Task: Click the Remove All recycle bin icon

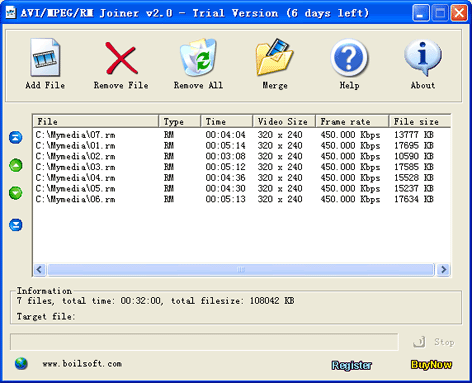Action: [198, 57]
